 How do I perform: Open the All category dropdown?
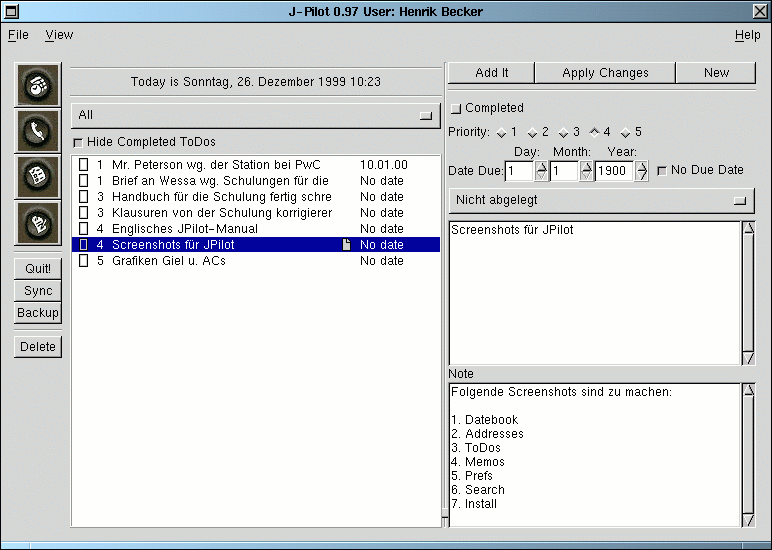click(256, 115)
